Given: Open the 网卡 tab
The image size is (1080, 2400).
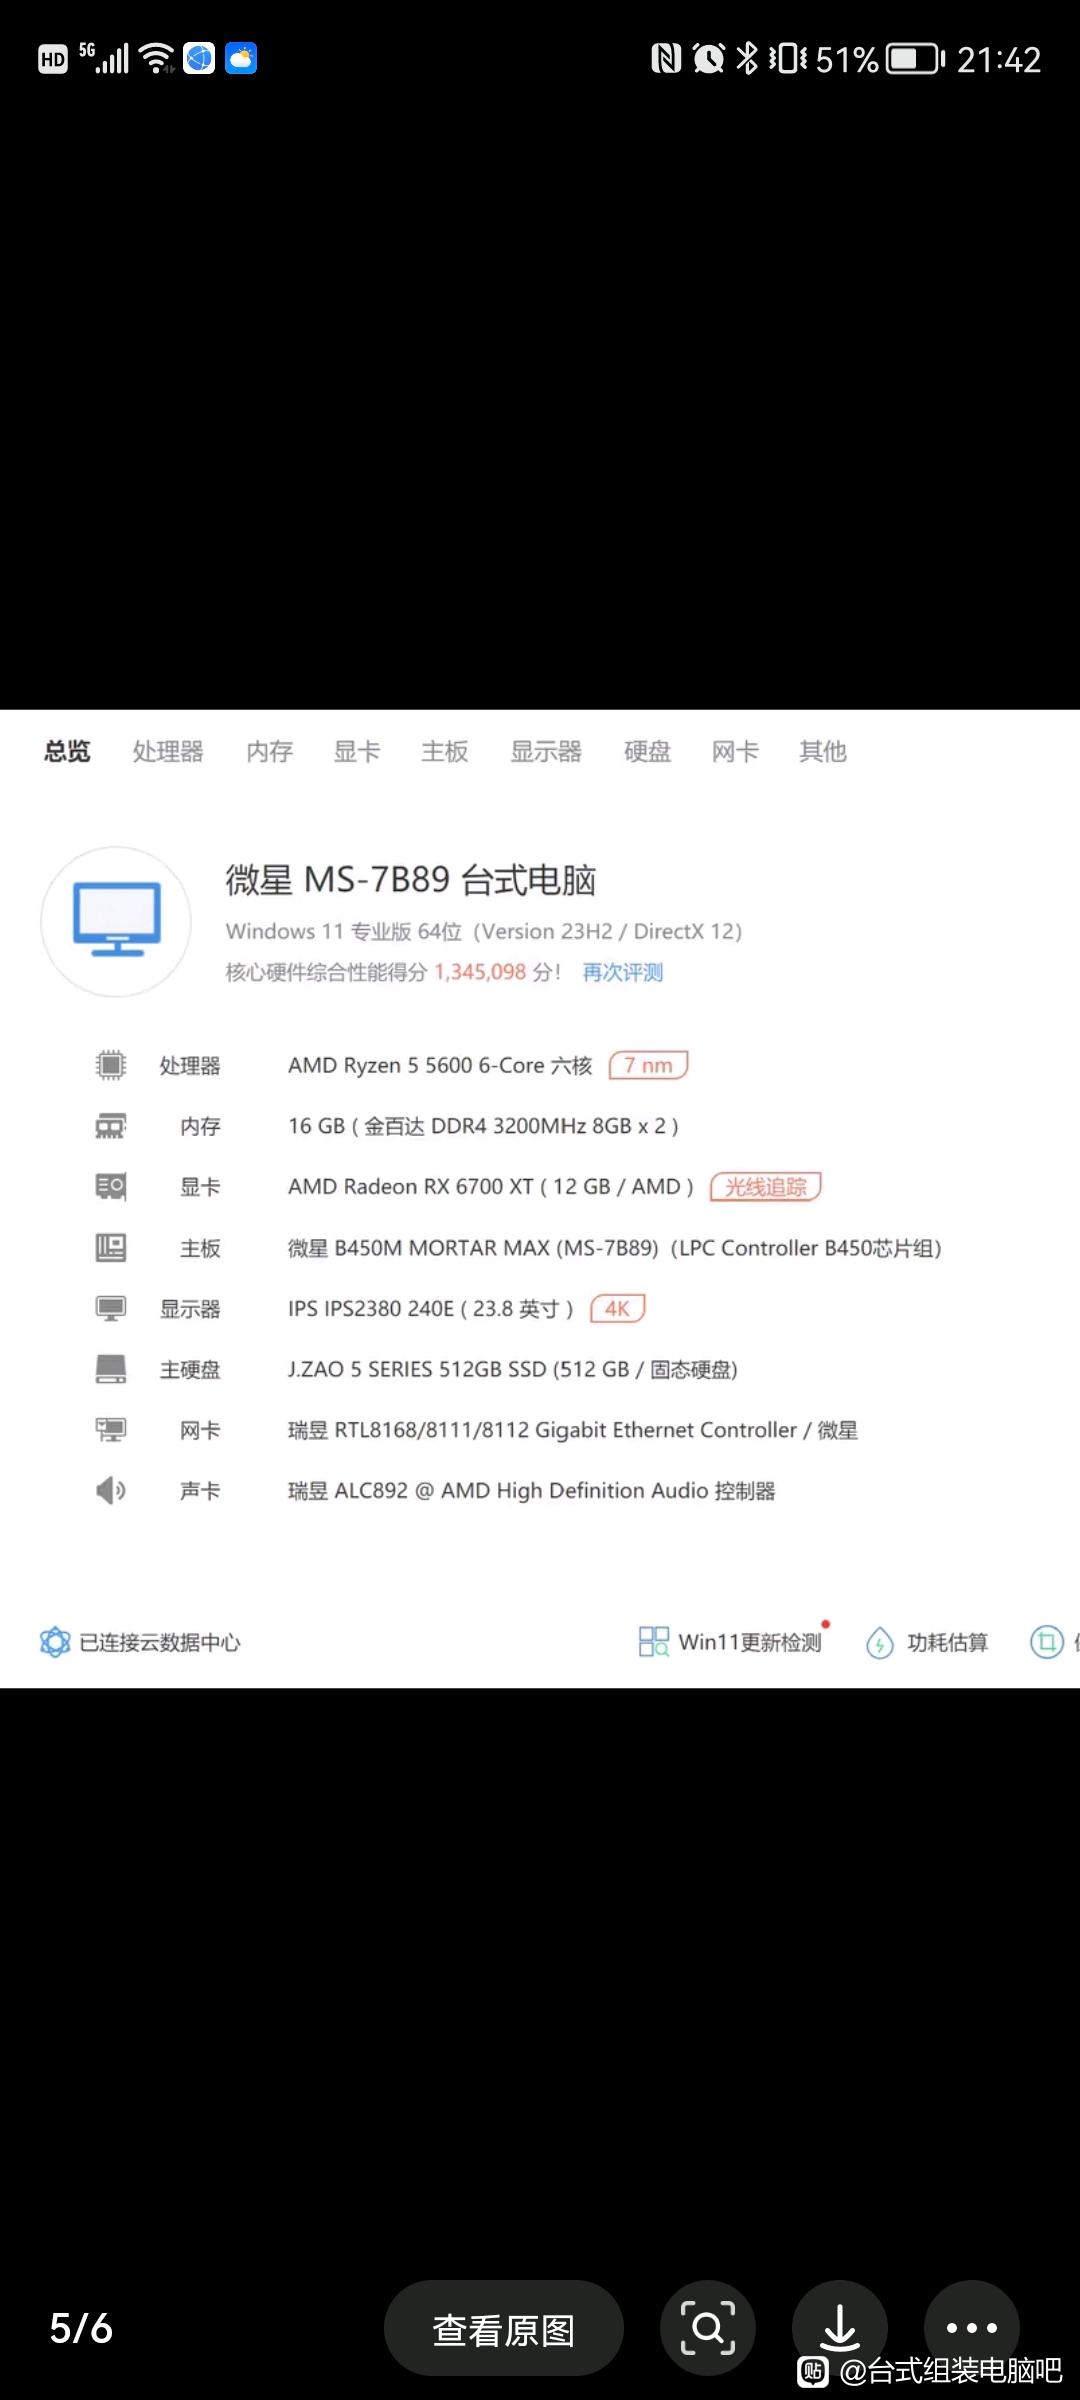Looking at the screenshot, I should [735, 751].
